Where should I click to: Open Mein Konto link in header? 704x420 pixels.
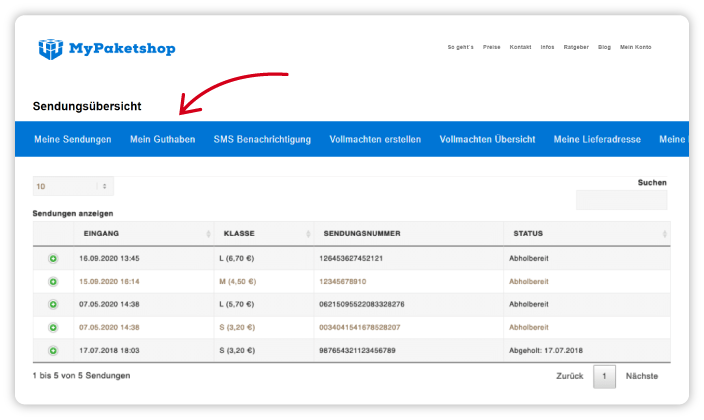point(635,47)
